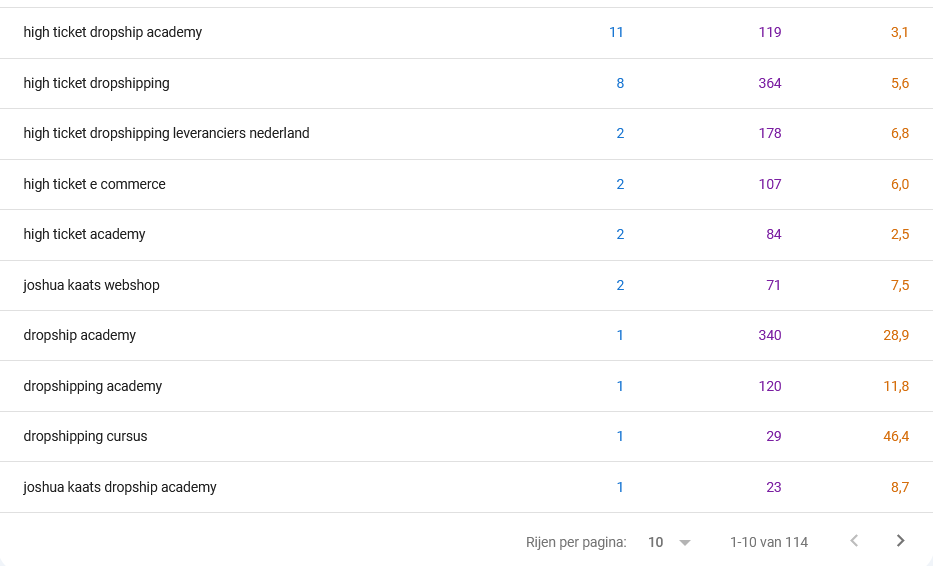Screen dimensions: 933x566
Task: Select the 'high ticket e commerce' query
Action: click(95, 185)
